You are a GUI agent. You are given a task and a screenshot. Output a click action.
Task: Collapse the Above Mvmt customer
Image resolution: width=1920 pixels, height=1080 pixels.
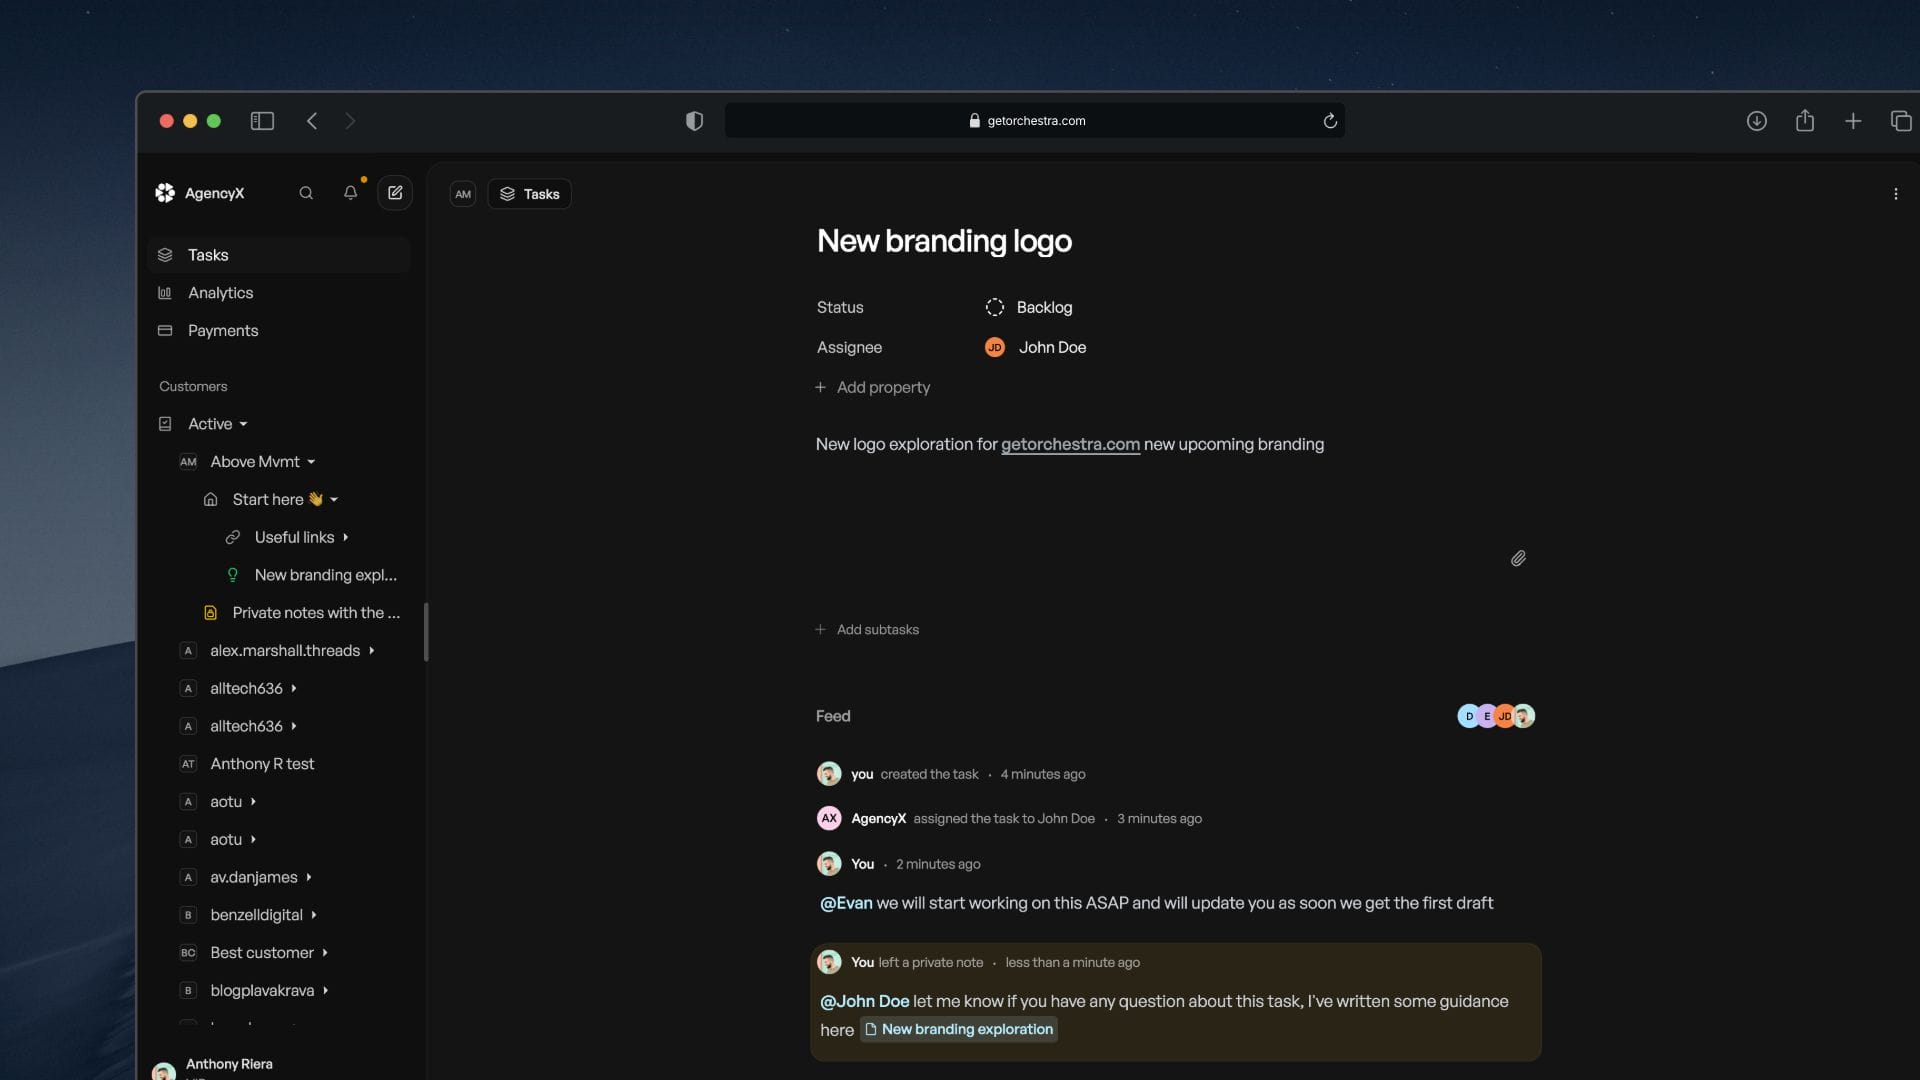tap(311, 462)
